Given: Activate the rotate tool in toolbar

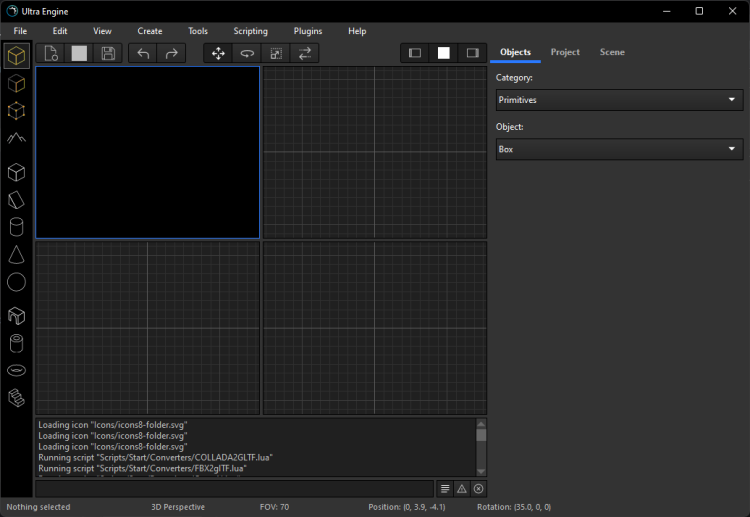Looking at the screenshot, I should pyautogui.click(x=247, y=53).
